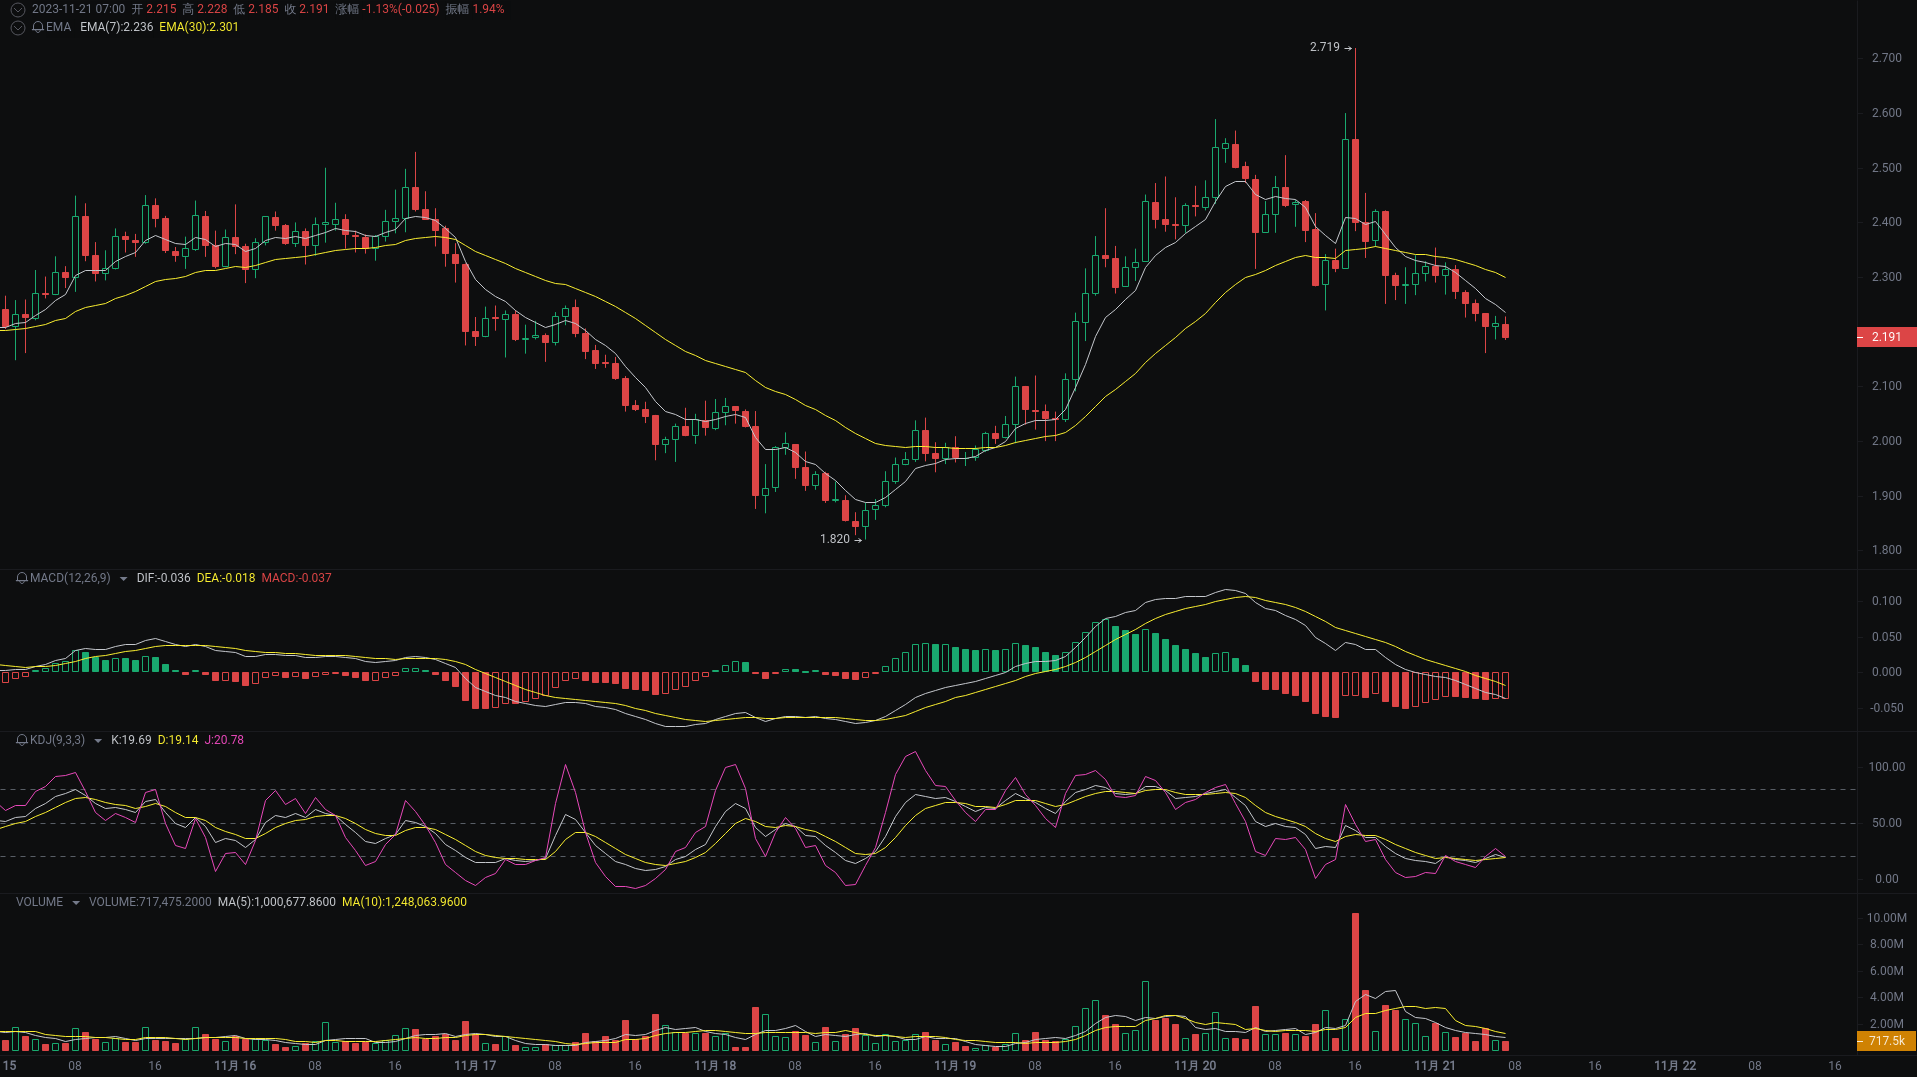
Task: Click the VOLUME:717,475.2000 readout
Action: pyautogui.click(x=150, y=902)
